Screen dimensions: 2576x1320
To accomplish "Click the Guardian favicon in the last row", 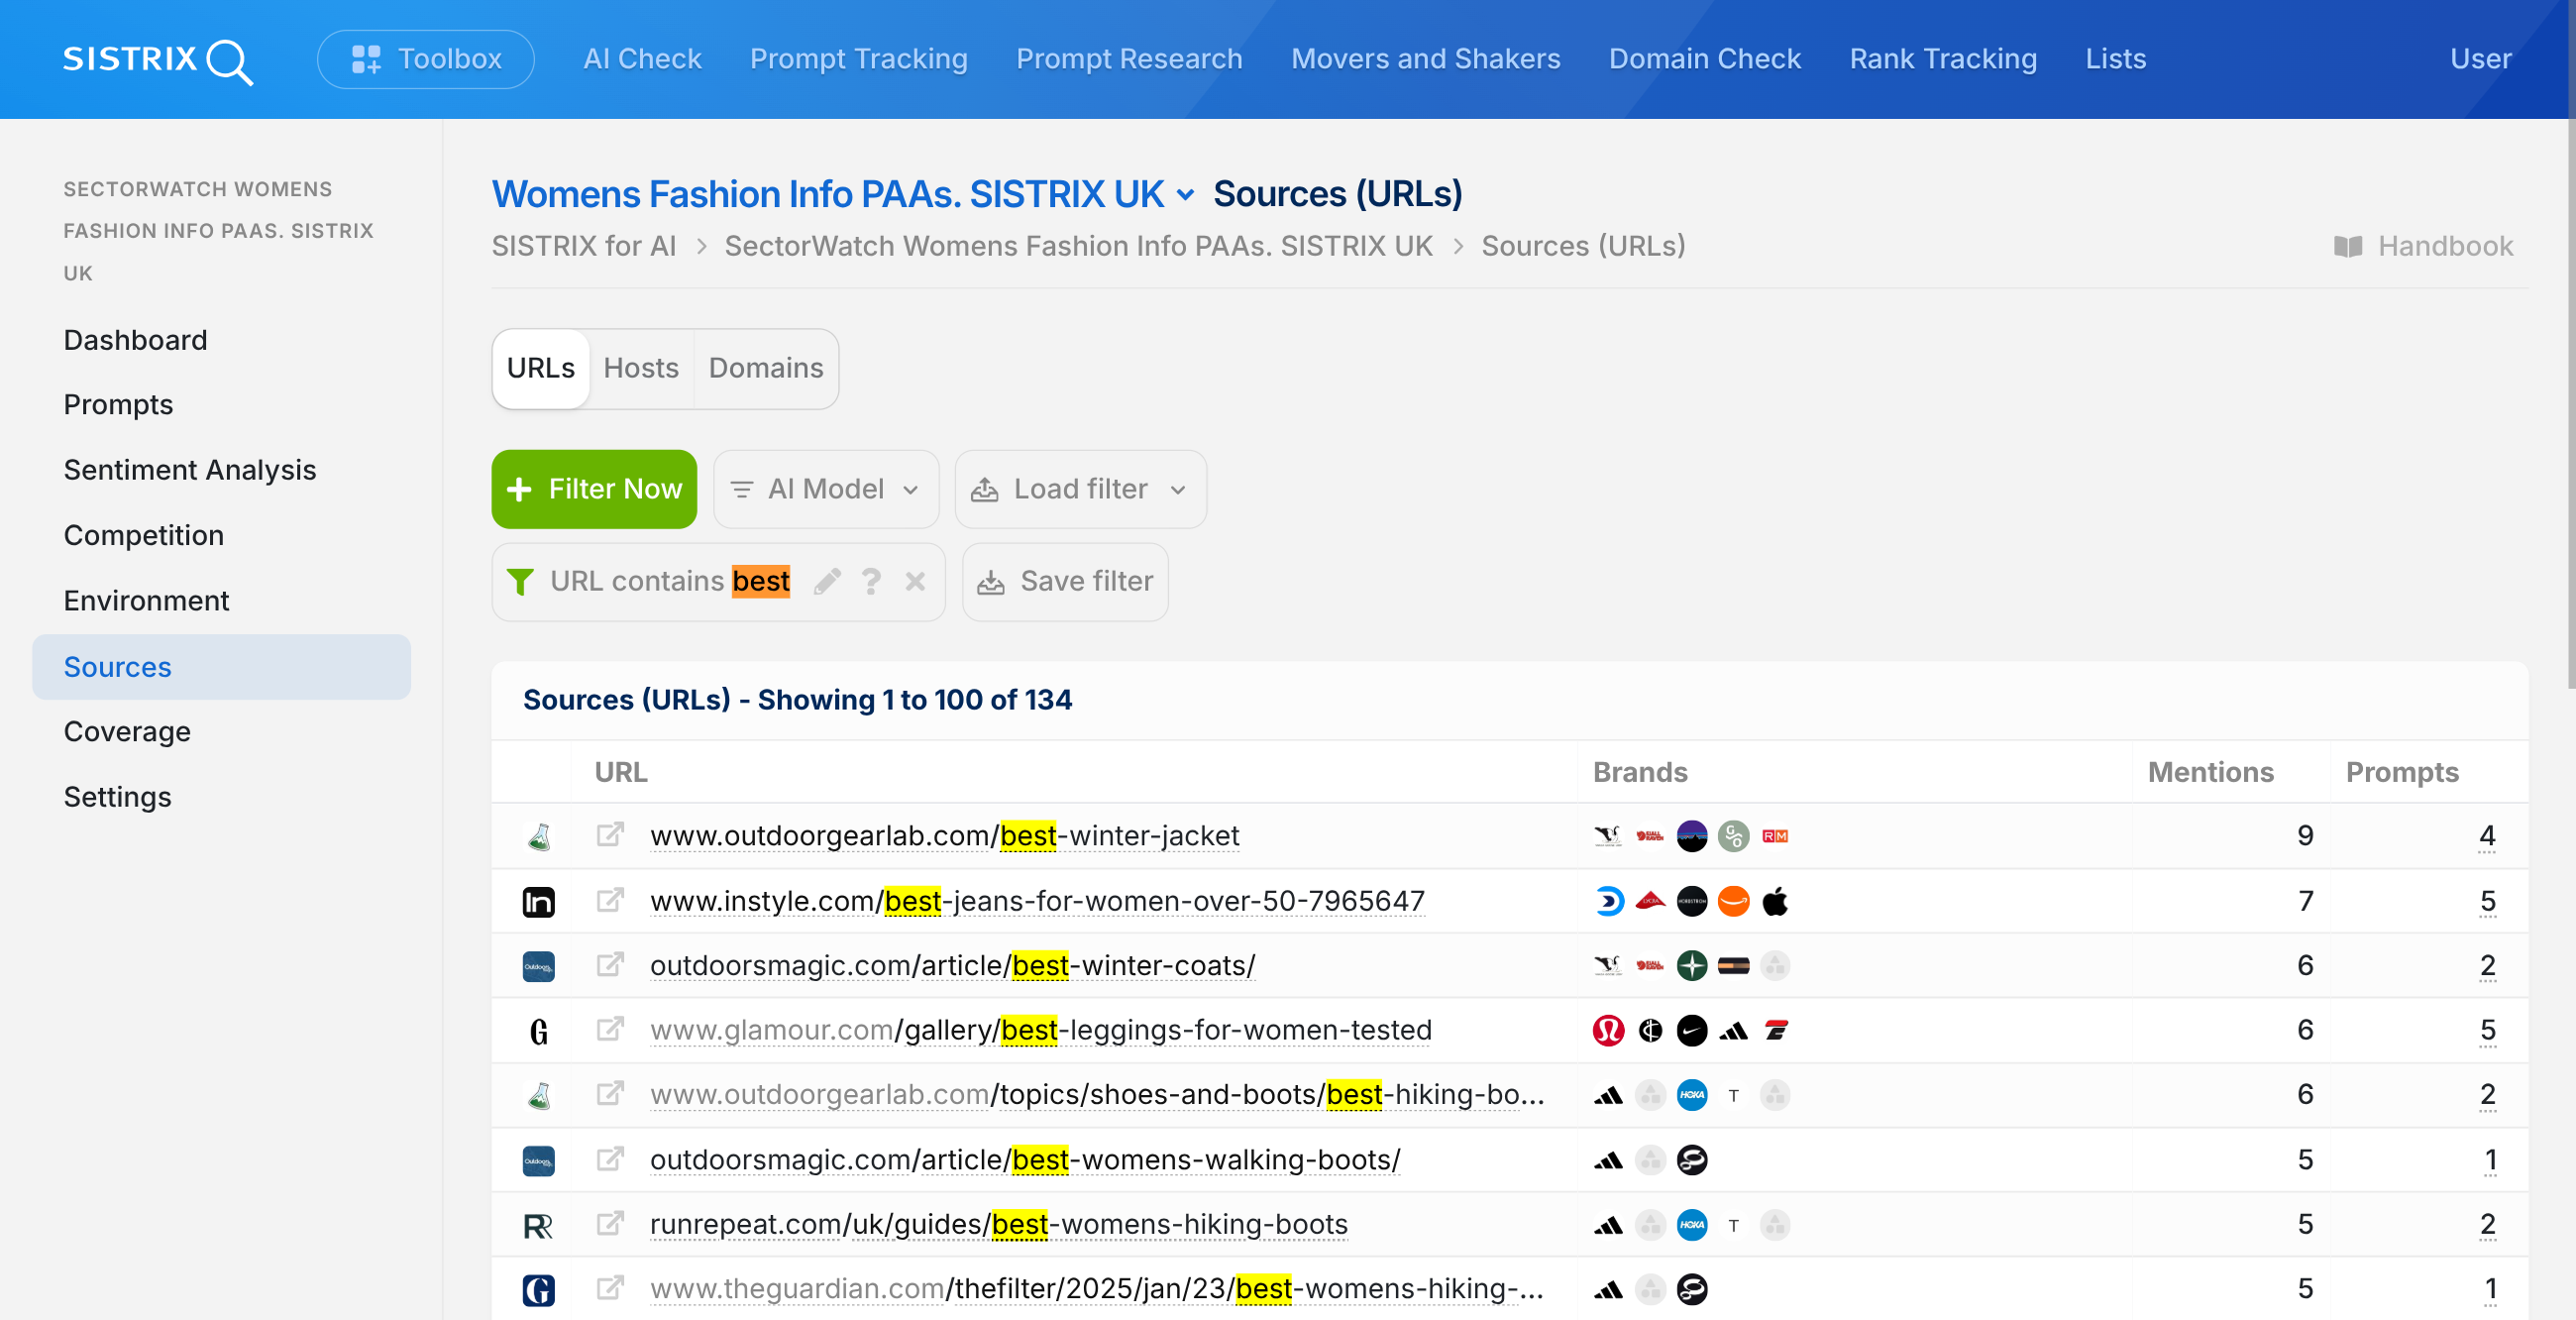I will (x=538, y=1290).
